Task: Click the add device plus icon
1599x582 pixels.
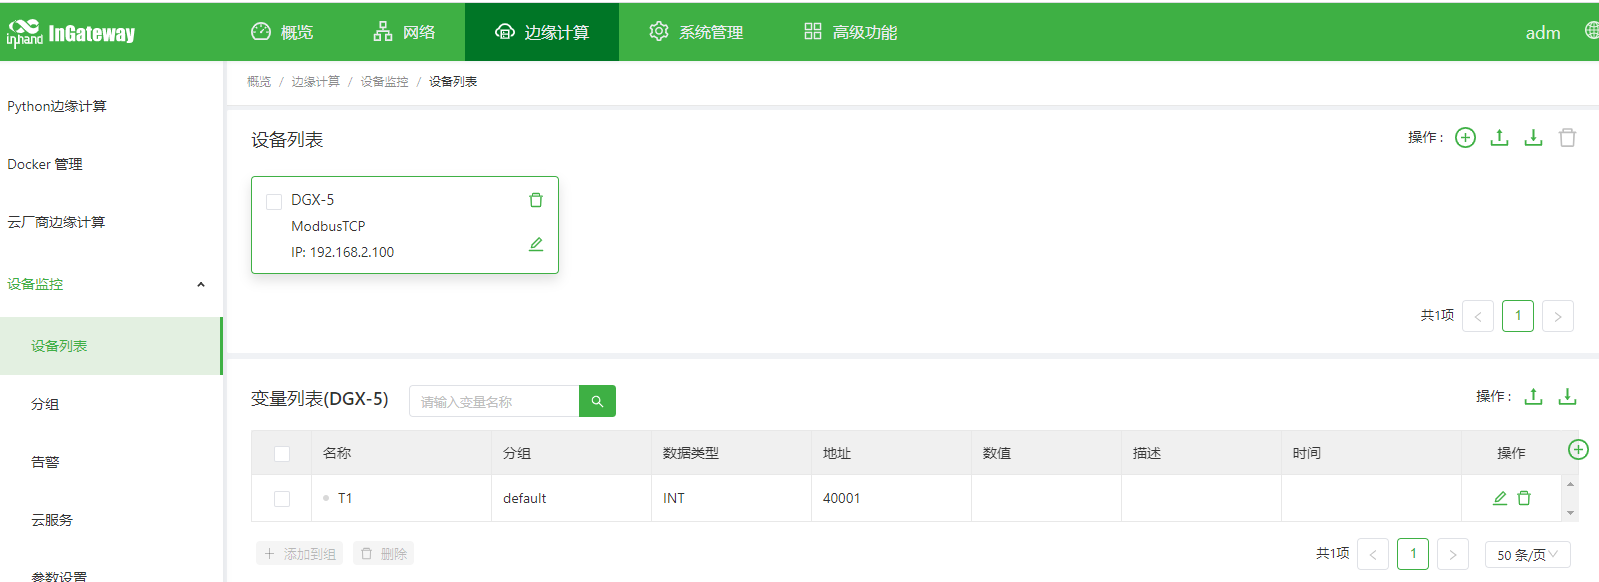Action: point(1465,138)
